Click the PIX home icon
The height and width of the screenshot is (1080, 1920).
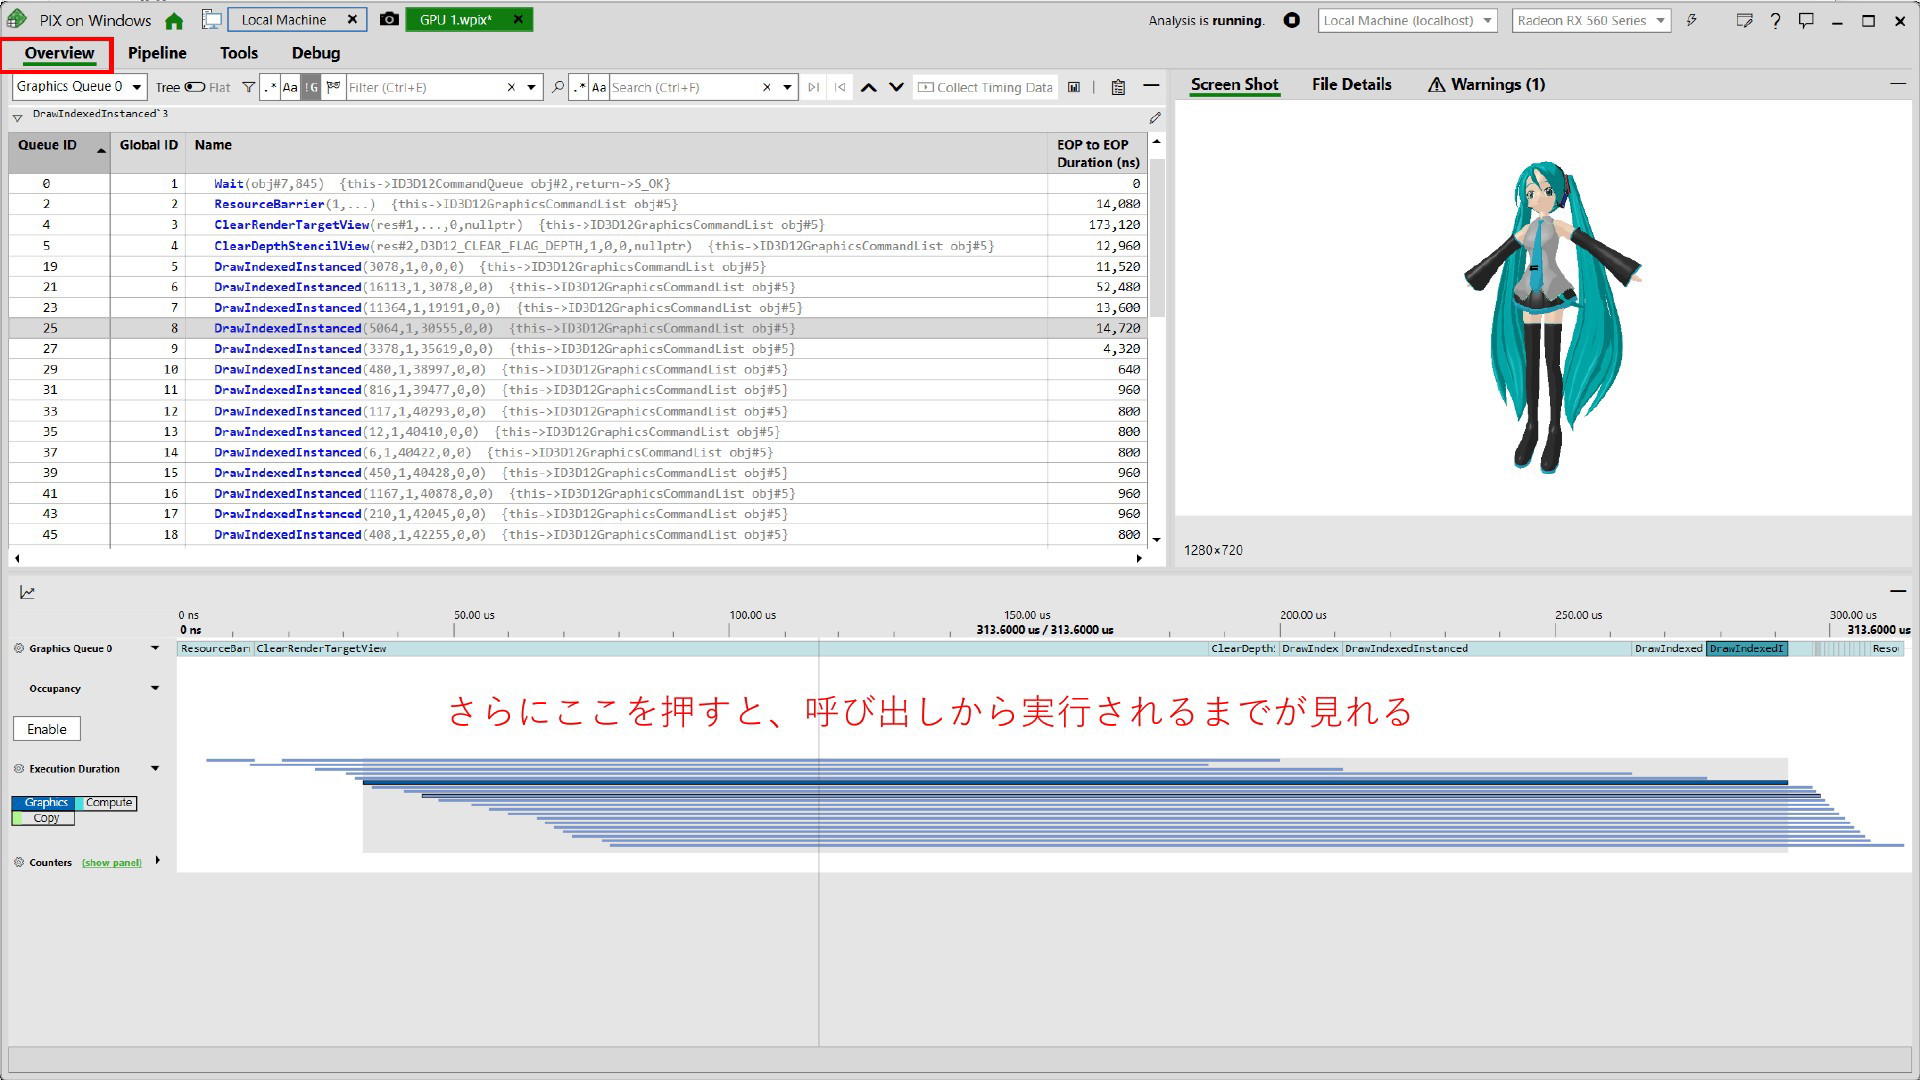174,21
